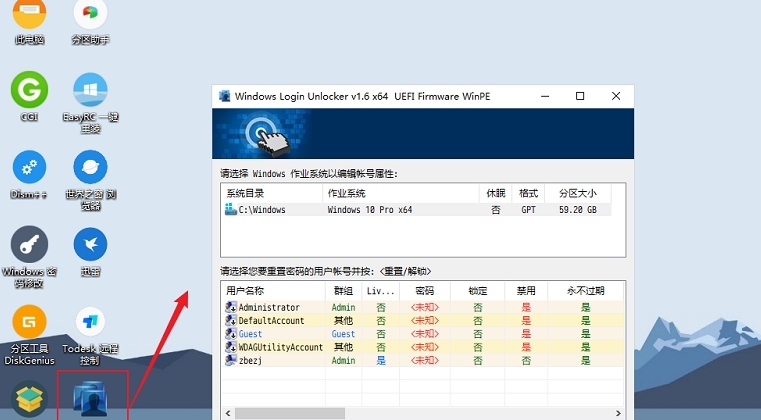Click the Admin group cell for zbezj
The width and height of the screenshot is (761, 420).
click(343, 360)
